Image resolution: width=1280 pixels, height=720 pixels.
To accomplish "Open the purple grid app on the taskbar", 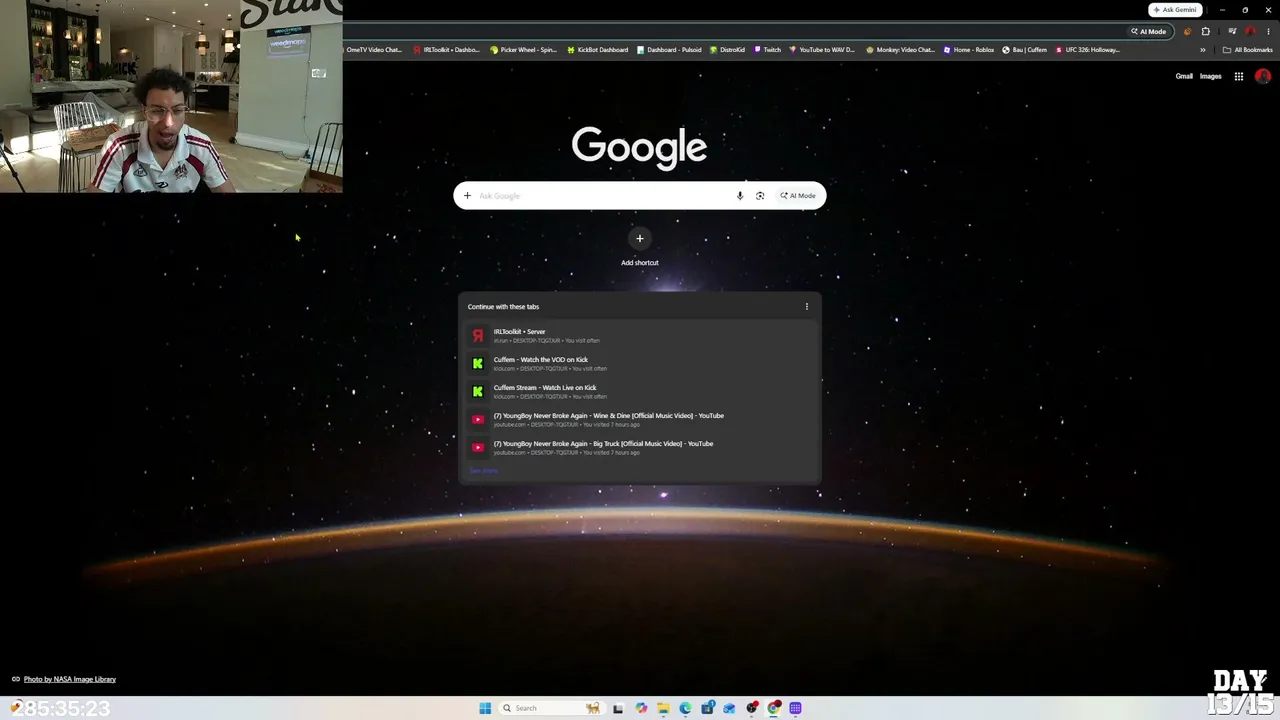I will point(796,708).
